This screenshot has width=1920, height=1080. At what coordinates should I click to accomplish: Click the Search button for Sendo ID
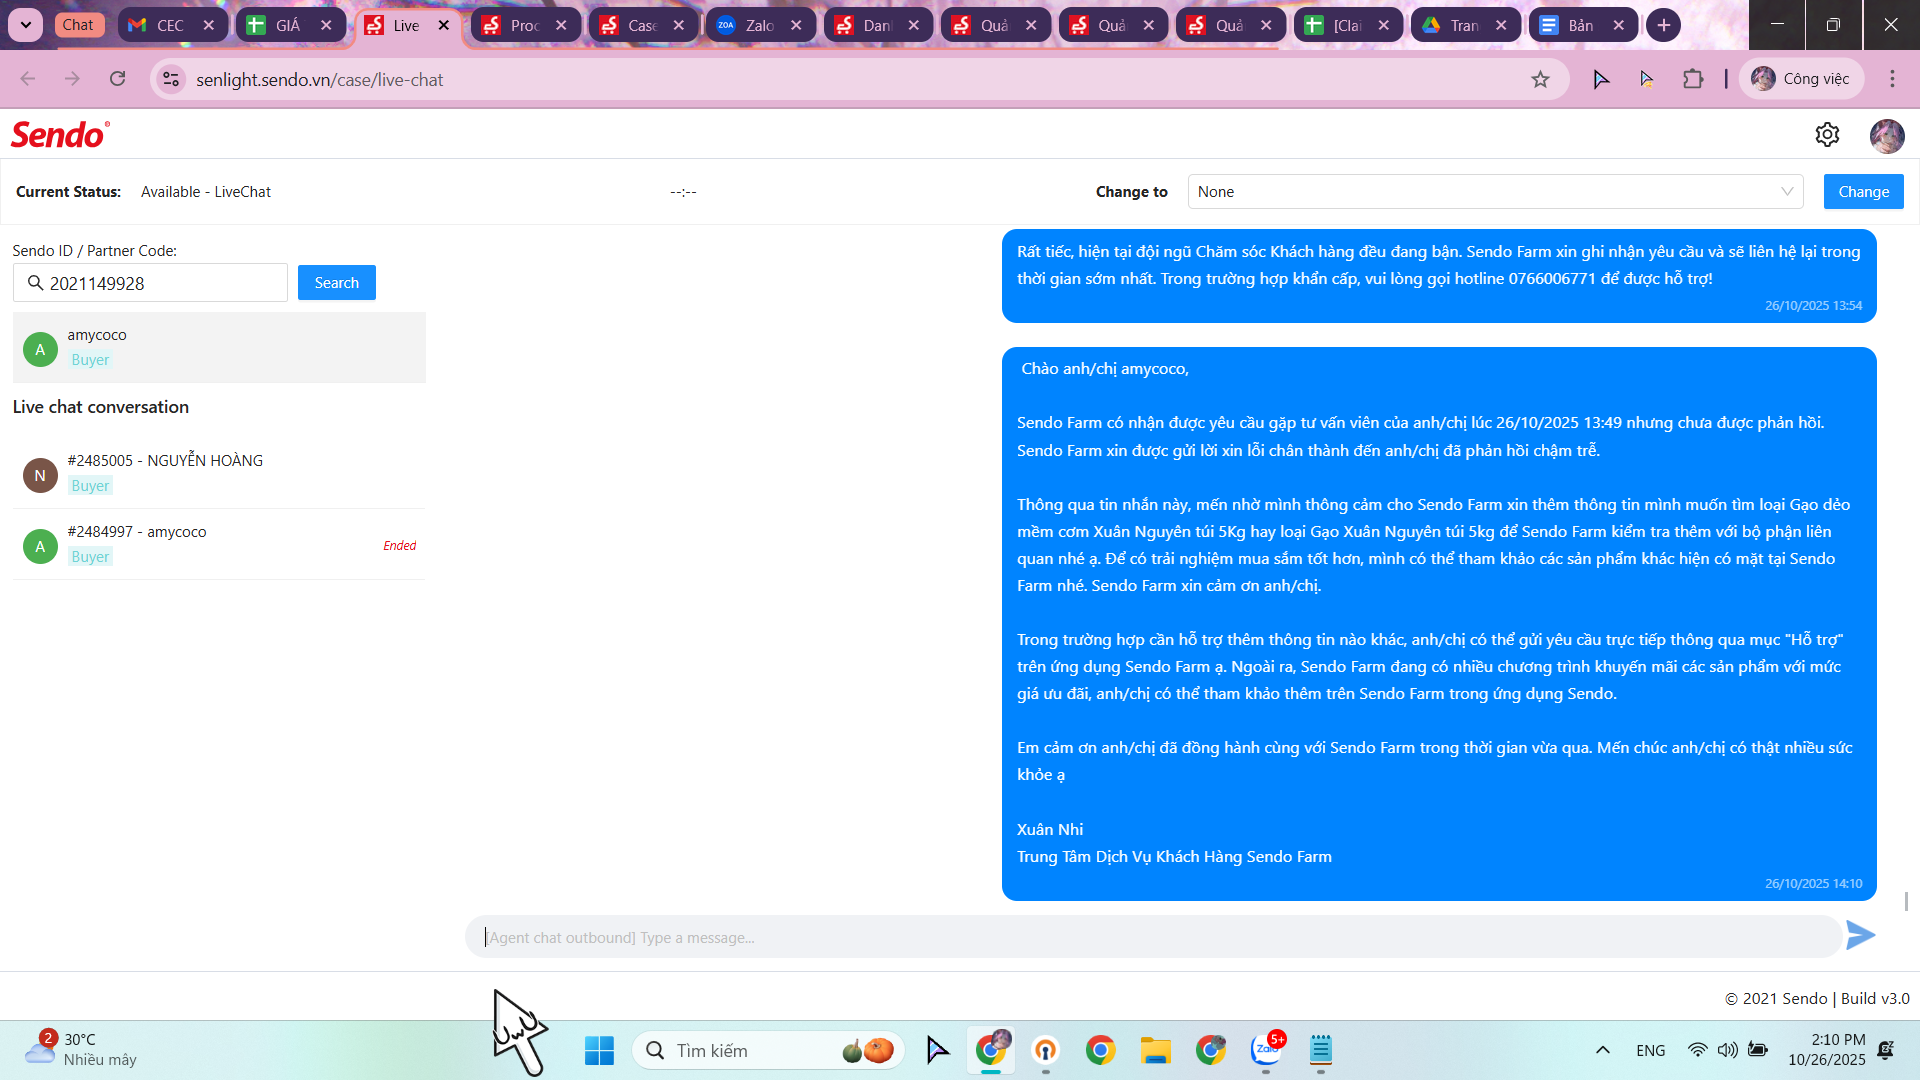[336, 283]
